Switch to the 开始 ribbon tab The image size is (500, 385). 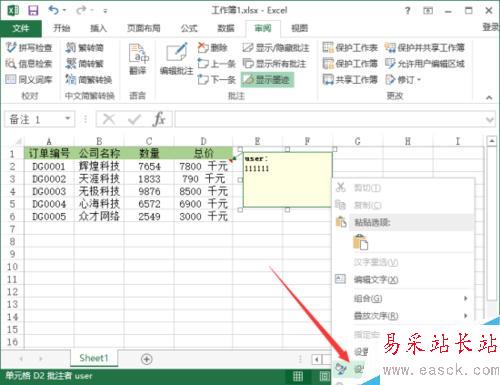(x=62, y=28)
